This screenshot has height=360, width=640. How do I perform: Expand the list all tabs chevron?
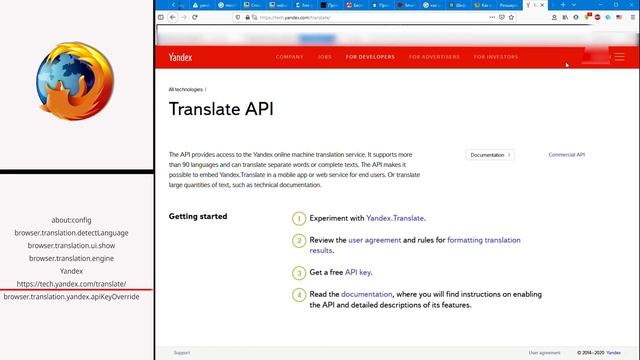(574, 5)
